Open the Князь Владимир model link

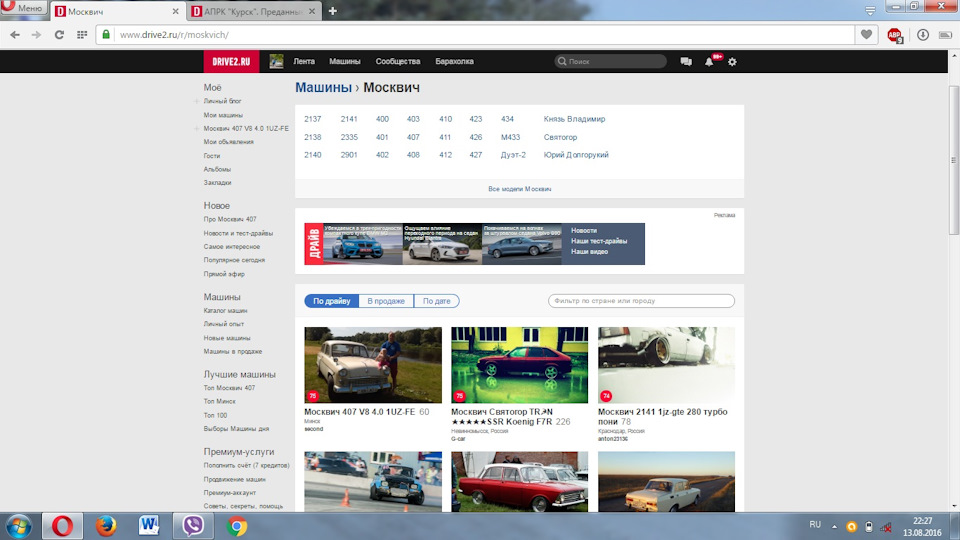(574, 119)
